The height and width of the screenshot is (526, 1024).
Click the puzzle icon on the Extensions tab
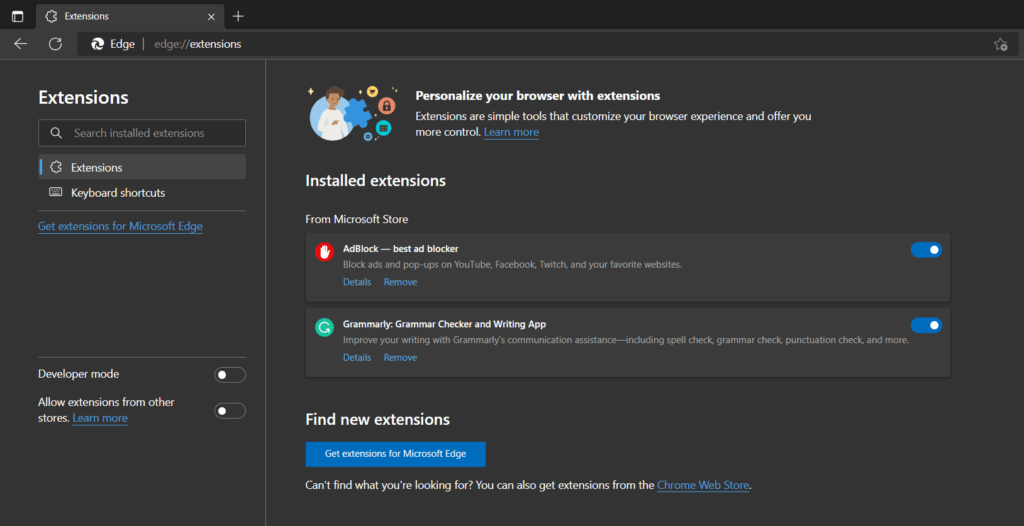51,16
